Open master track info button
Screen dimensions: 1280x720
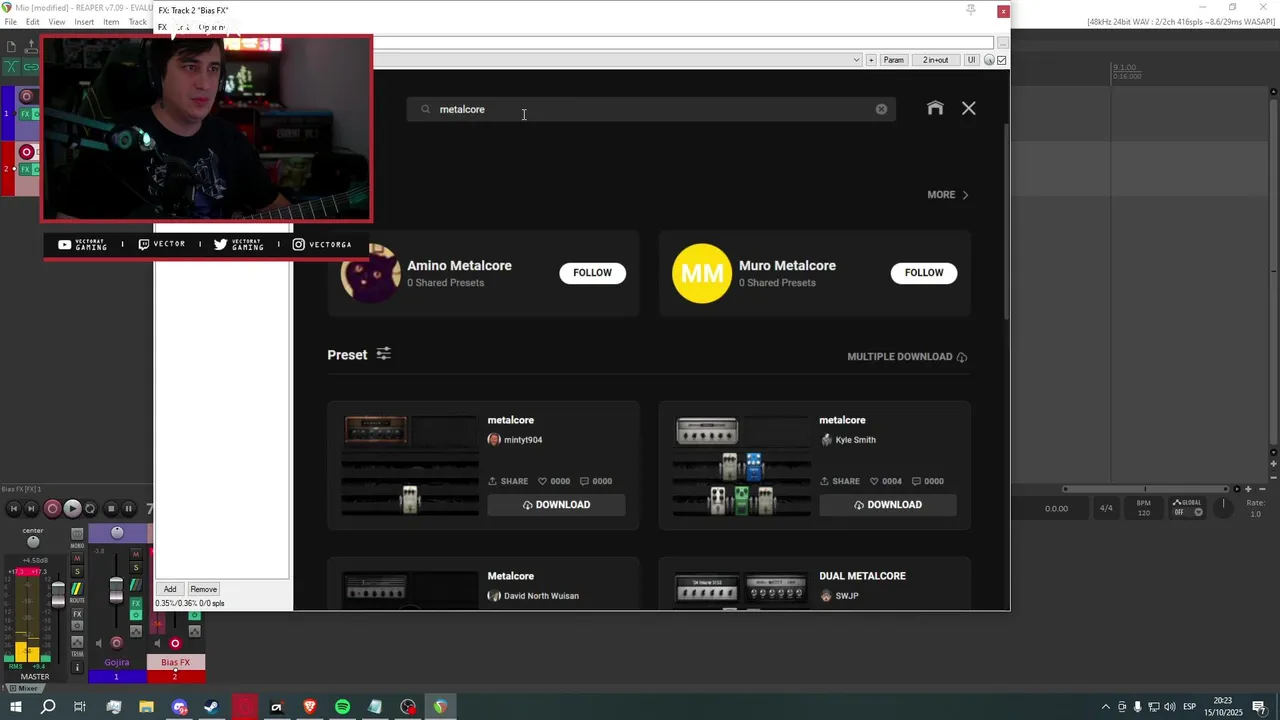tap(77, 667)
